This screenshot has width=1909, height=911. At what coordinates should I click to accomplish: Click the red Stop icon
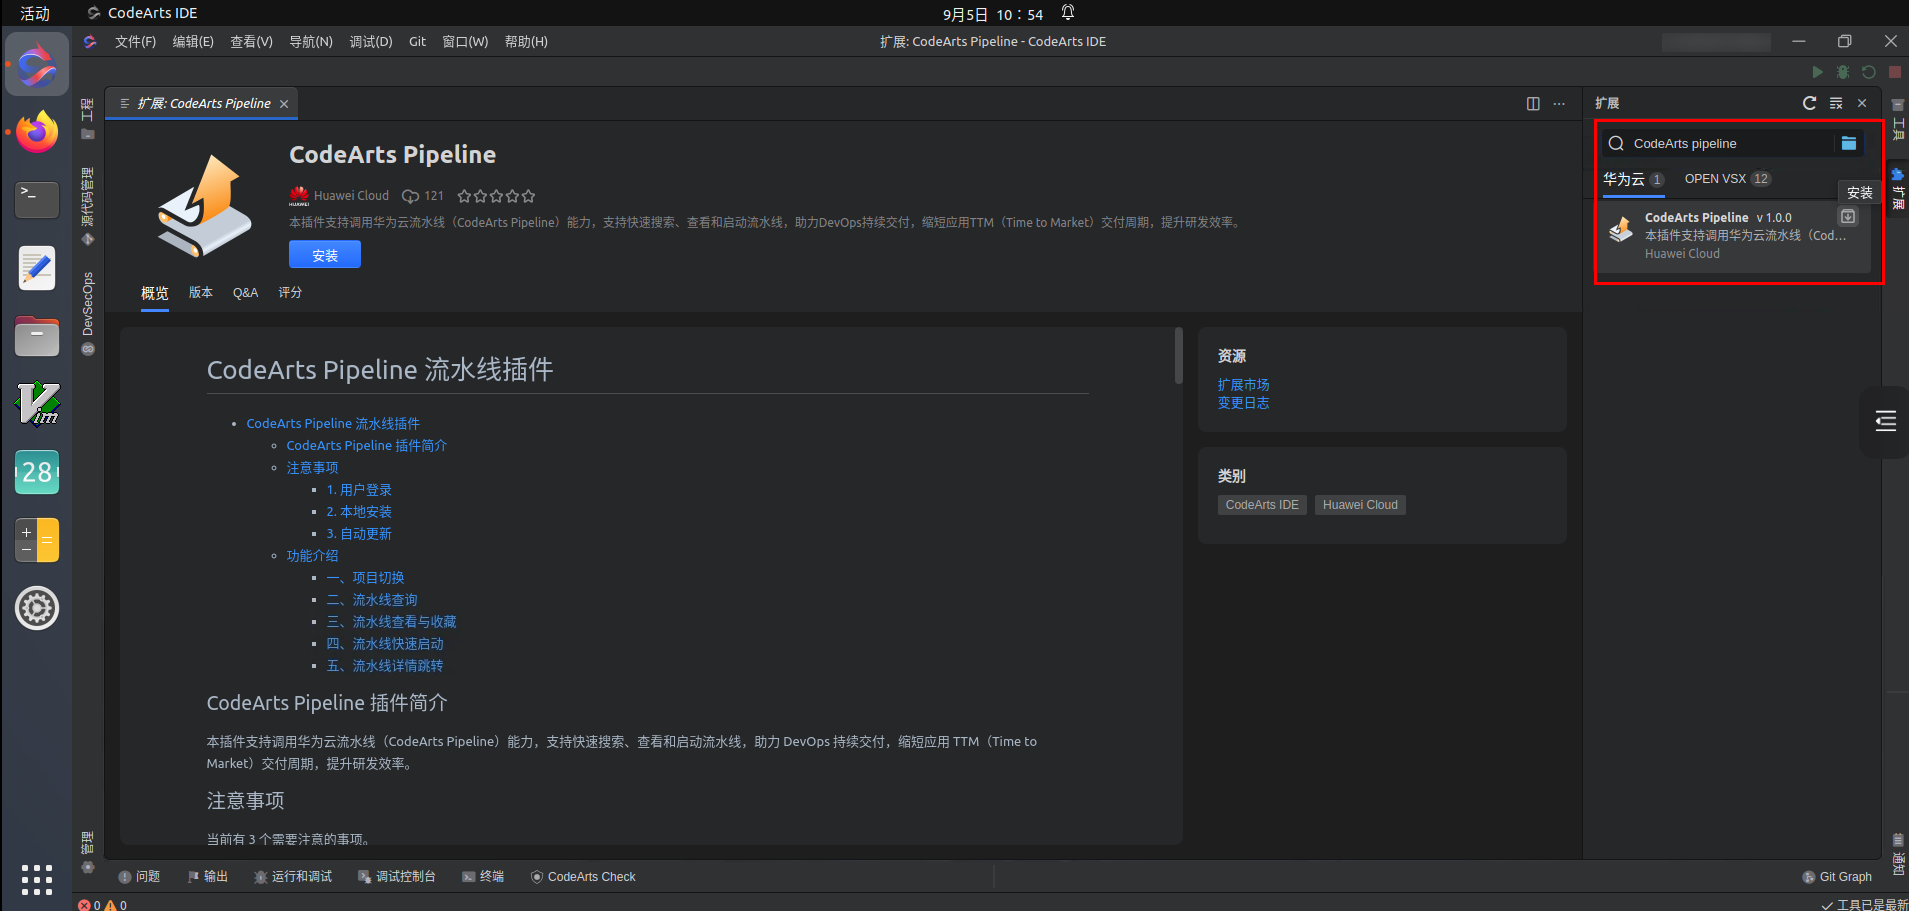[1895, 72]
